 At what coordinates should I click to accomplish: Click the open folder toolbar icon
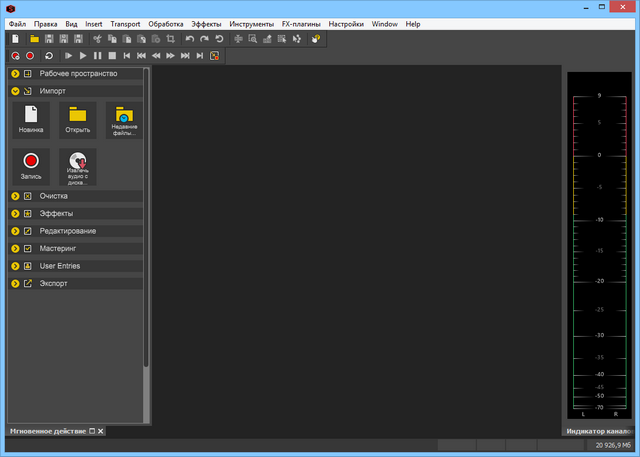(x=32, y=39)
